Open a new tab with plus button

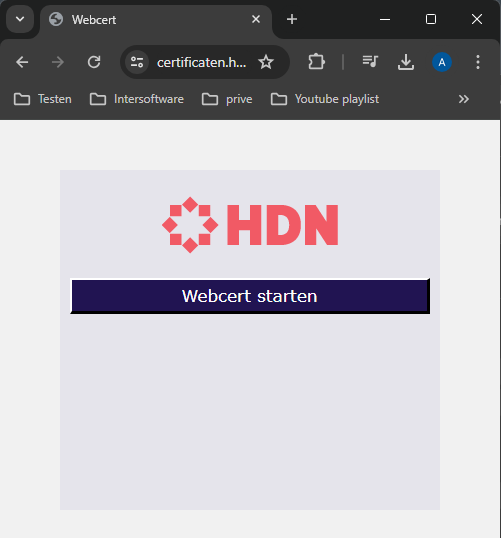click(292, 19)
